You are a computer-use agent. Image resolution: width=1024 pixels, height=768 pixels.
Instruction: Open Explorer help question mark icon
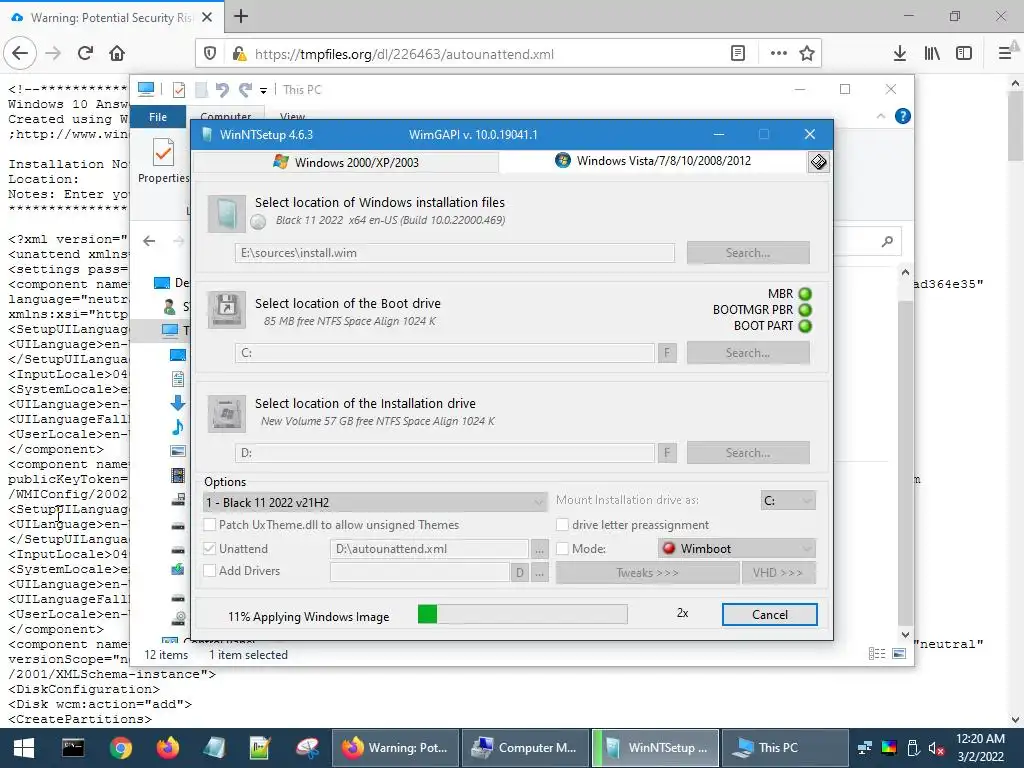903,116
